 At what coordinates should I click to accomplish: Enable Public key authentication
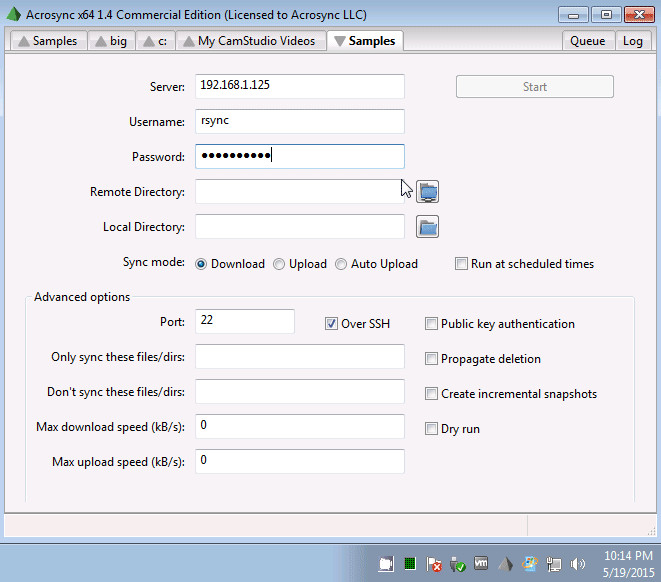tap(500, 324)
